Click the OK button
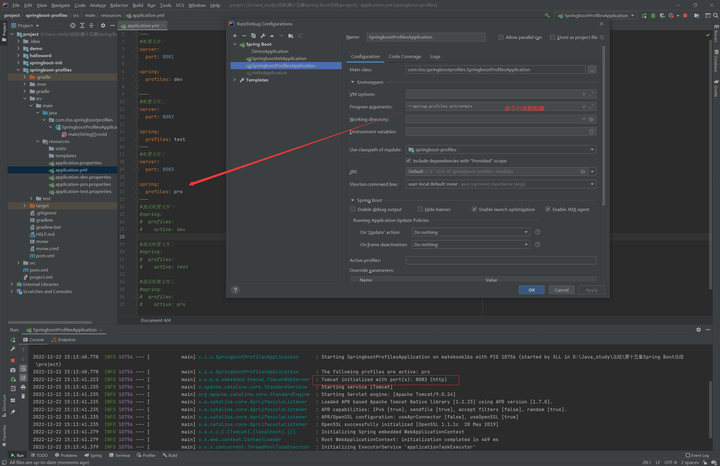 pyautogui.click(x=531, y=290)
